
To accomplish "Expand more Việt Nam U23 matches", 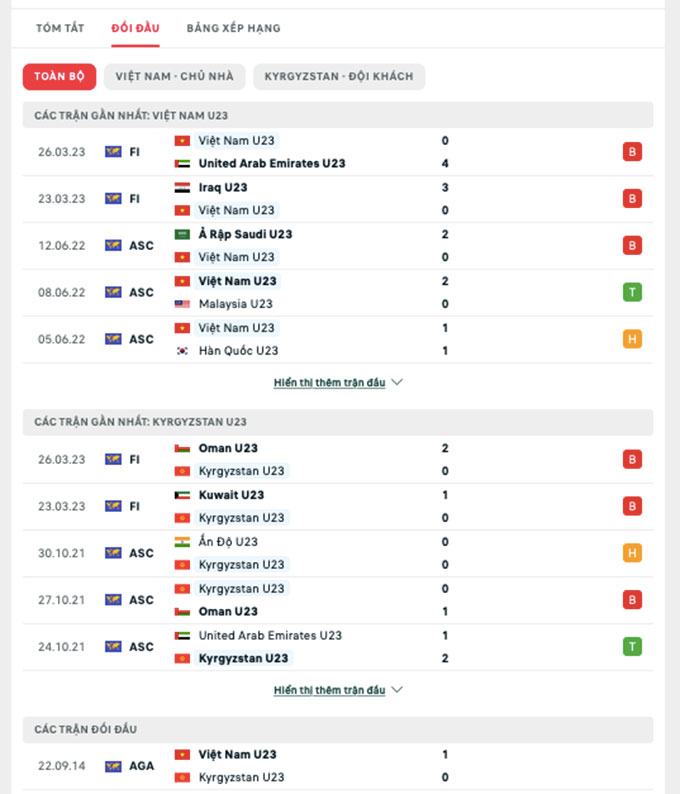I will tap(338, 382).
